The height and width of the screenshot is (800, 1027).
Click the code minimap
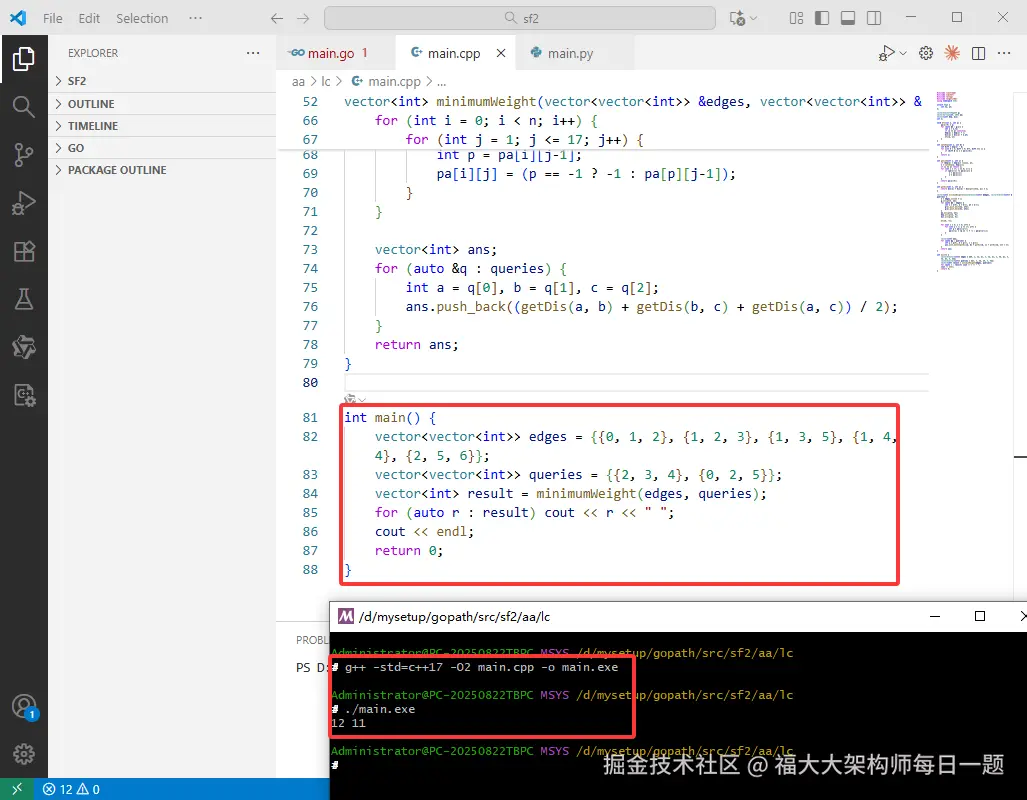point(973,181)
